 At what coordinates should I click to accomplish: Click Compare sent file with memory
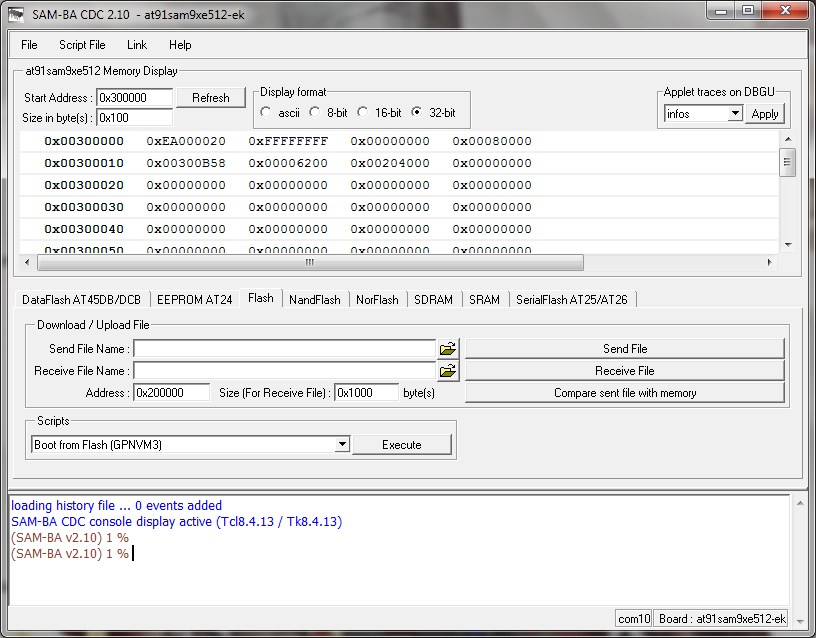point(625,393)
